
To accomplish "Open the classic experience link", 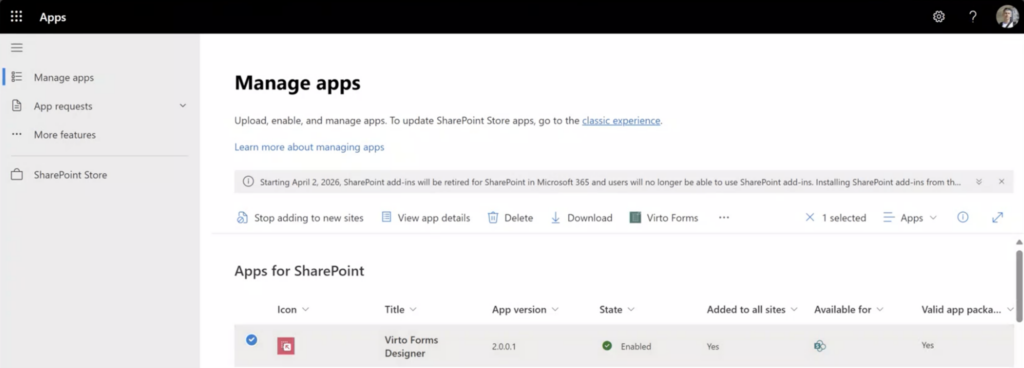I will point(621,120).
